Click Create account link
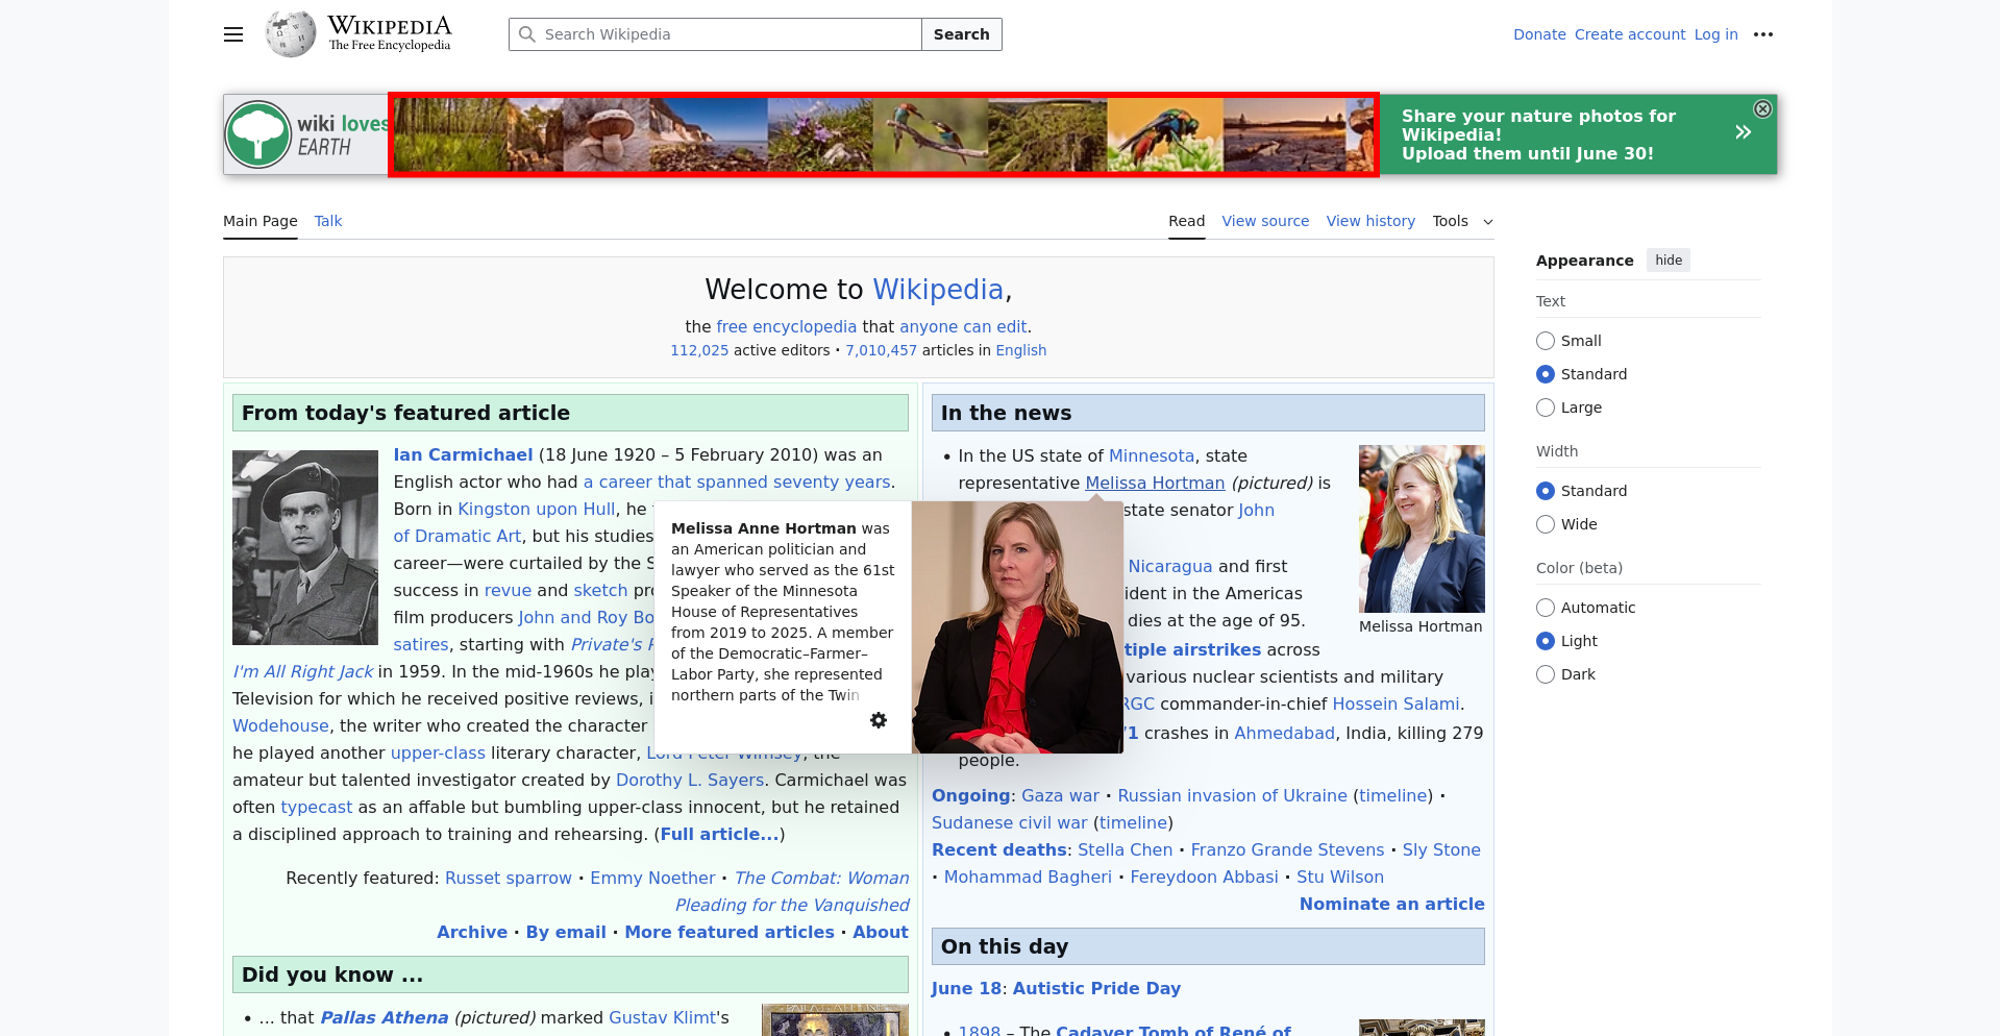Viewport: 2000px width, 1036px height. tap(1629, 34)
